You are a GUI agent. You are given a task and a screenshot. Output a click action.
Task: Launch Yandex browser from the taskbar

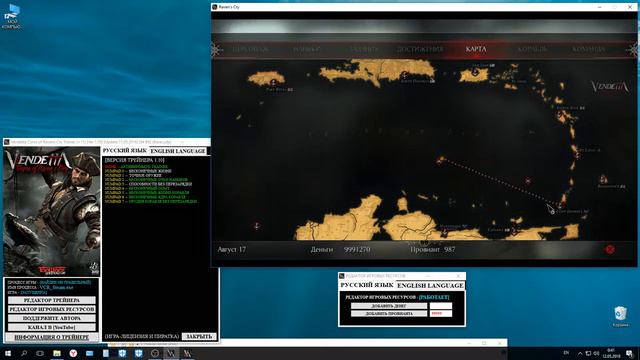click(x=73, y=353)
